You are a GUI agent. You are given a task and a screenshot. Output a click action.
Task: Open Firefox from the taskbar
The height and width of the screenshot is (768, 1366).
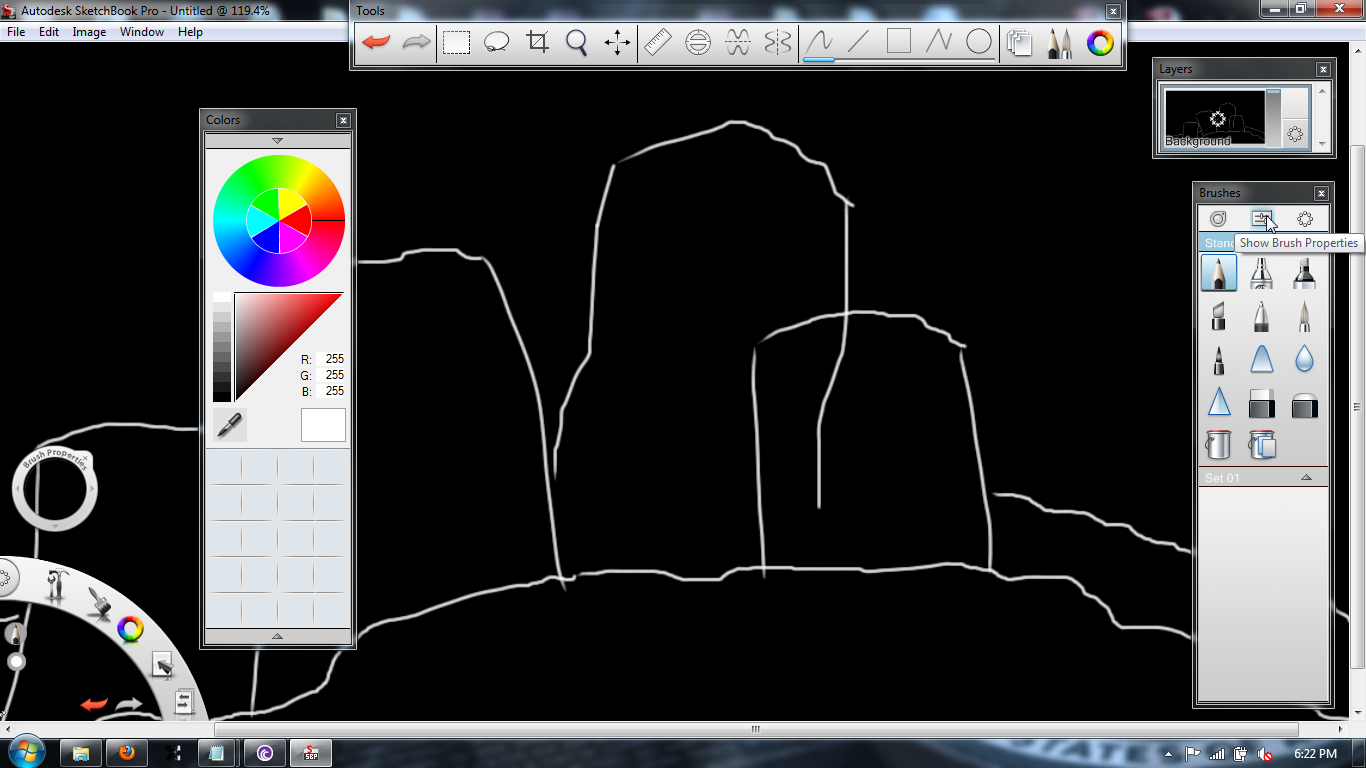(127, 753)
